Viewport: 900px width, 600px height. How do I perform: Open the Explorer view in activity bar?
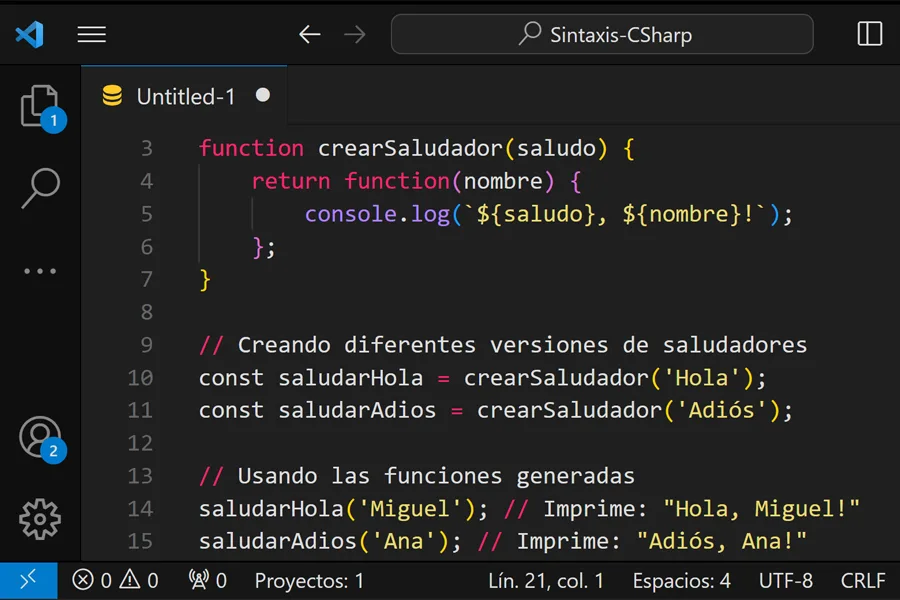click(x=40, y=106)
